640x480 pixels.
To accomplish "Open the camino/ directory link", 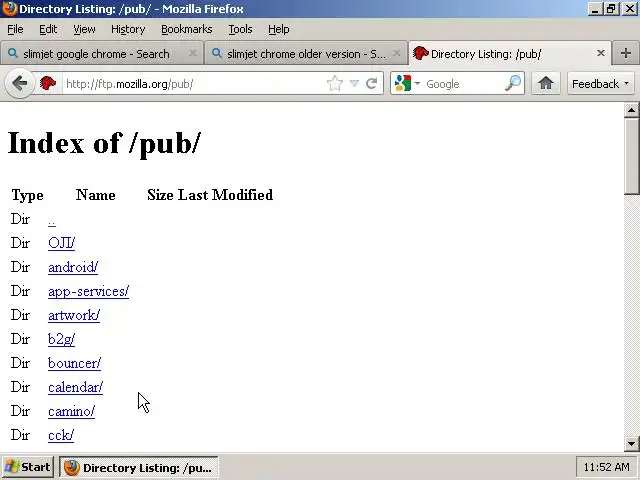I will tap(71, 411).
